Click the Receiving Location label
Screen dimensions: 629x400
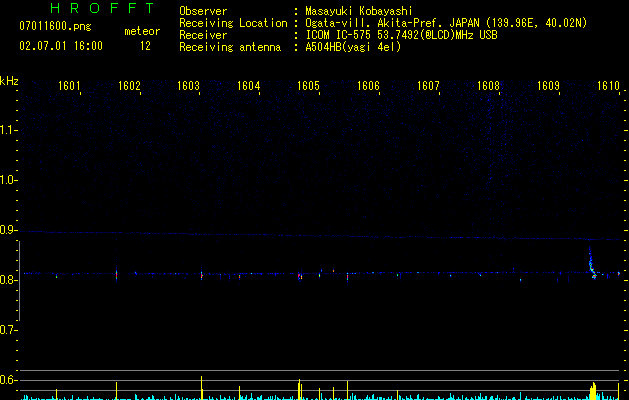233,23
